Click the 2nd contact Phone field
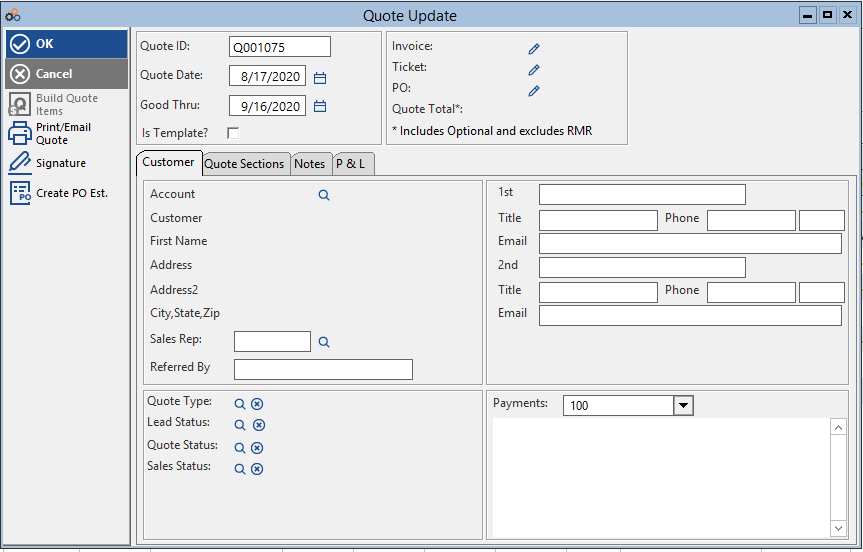 click(x=751, y=292)
